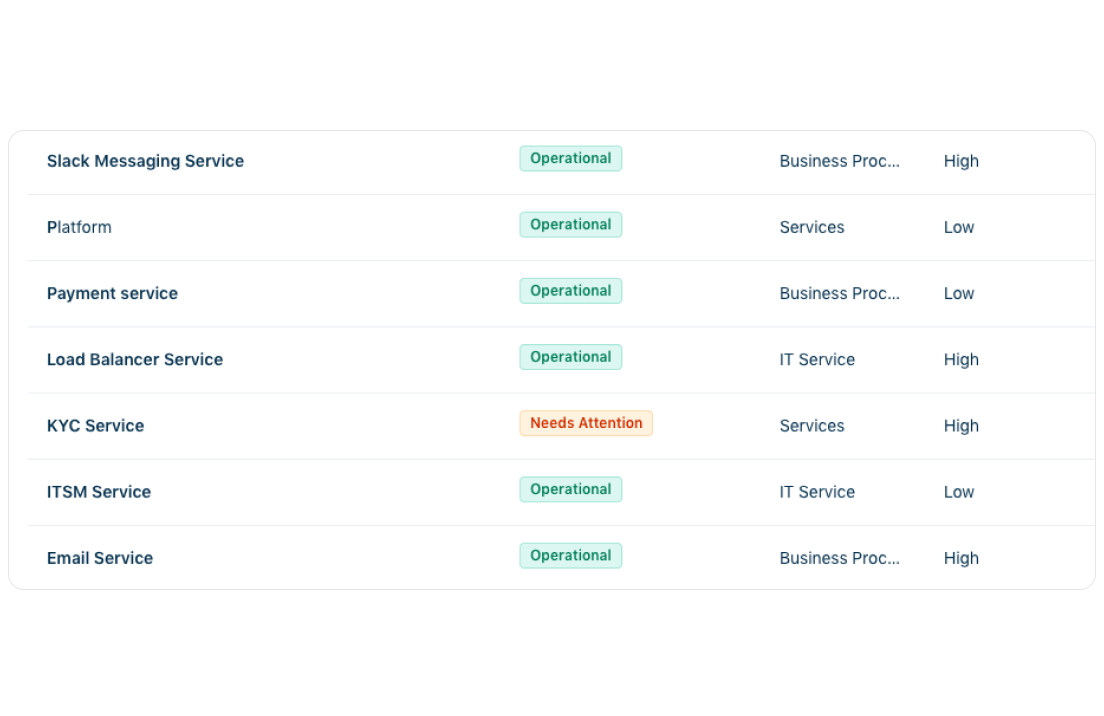Open the Email Service link

100,558
